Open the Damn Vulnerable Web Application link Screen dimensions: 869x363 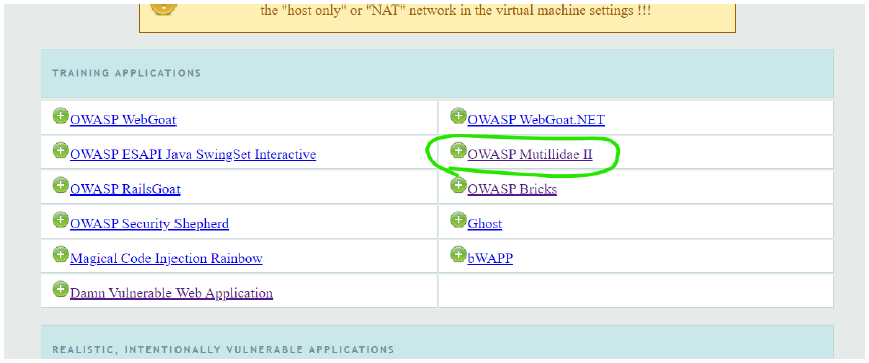tap(171, 293)
